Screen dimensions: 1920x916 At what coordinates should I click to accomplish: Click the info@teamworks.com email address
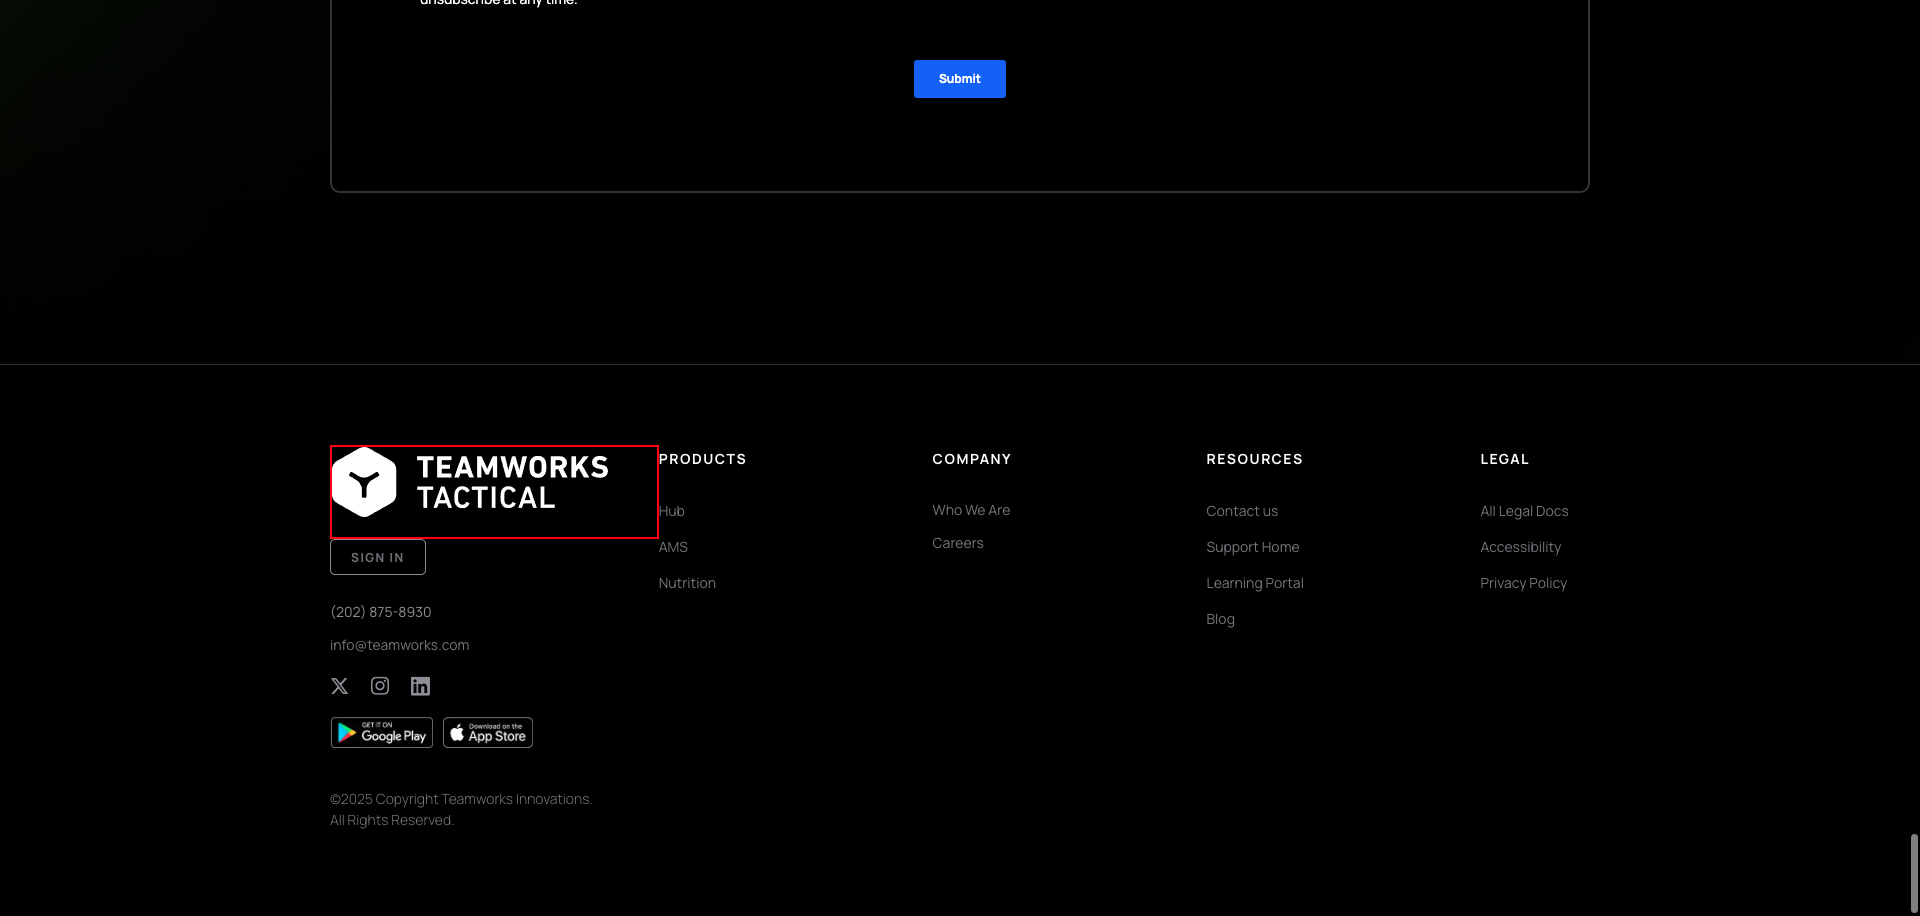(399, 645)
